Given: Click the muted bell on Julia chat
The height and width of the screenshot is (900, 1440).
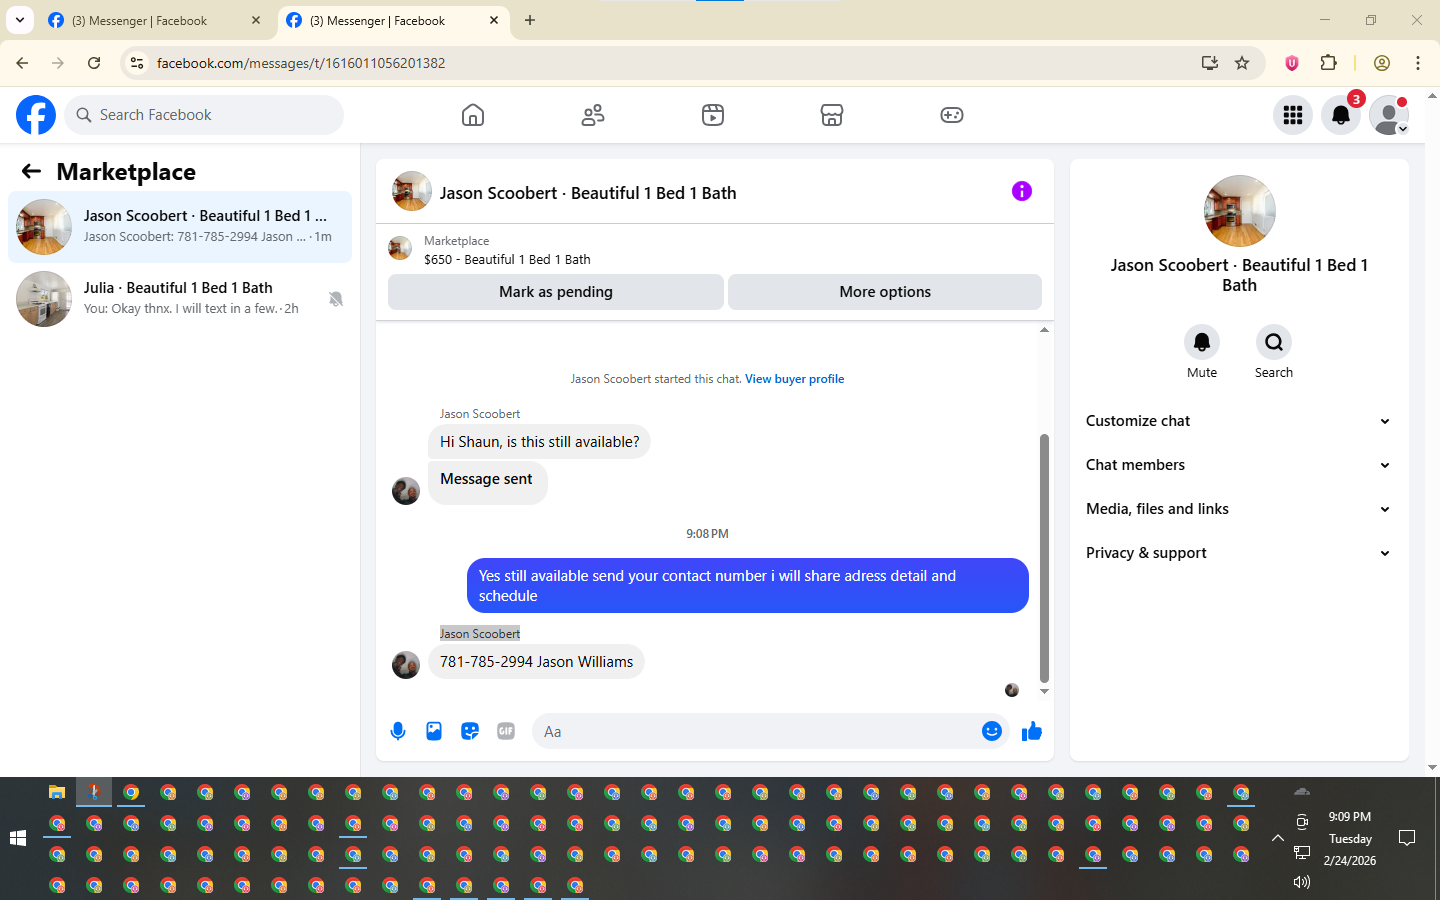Looking at the screenshot, I should point(336,298).
